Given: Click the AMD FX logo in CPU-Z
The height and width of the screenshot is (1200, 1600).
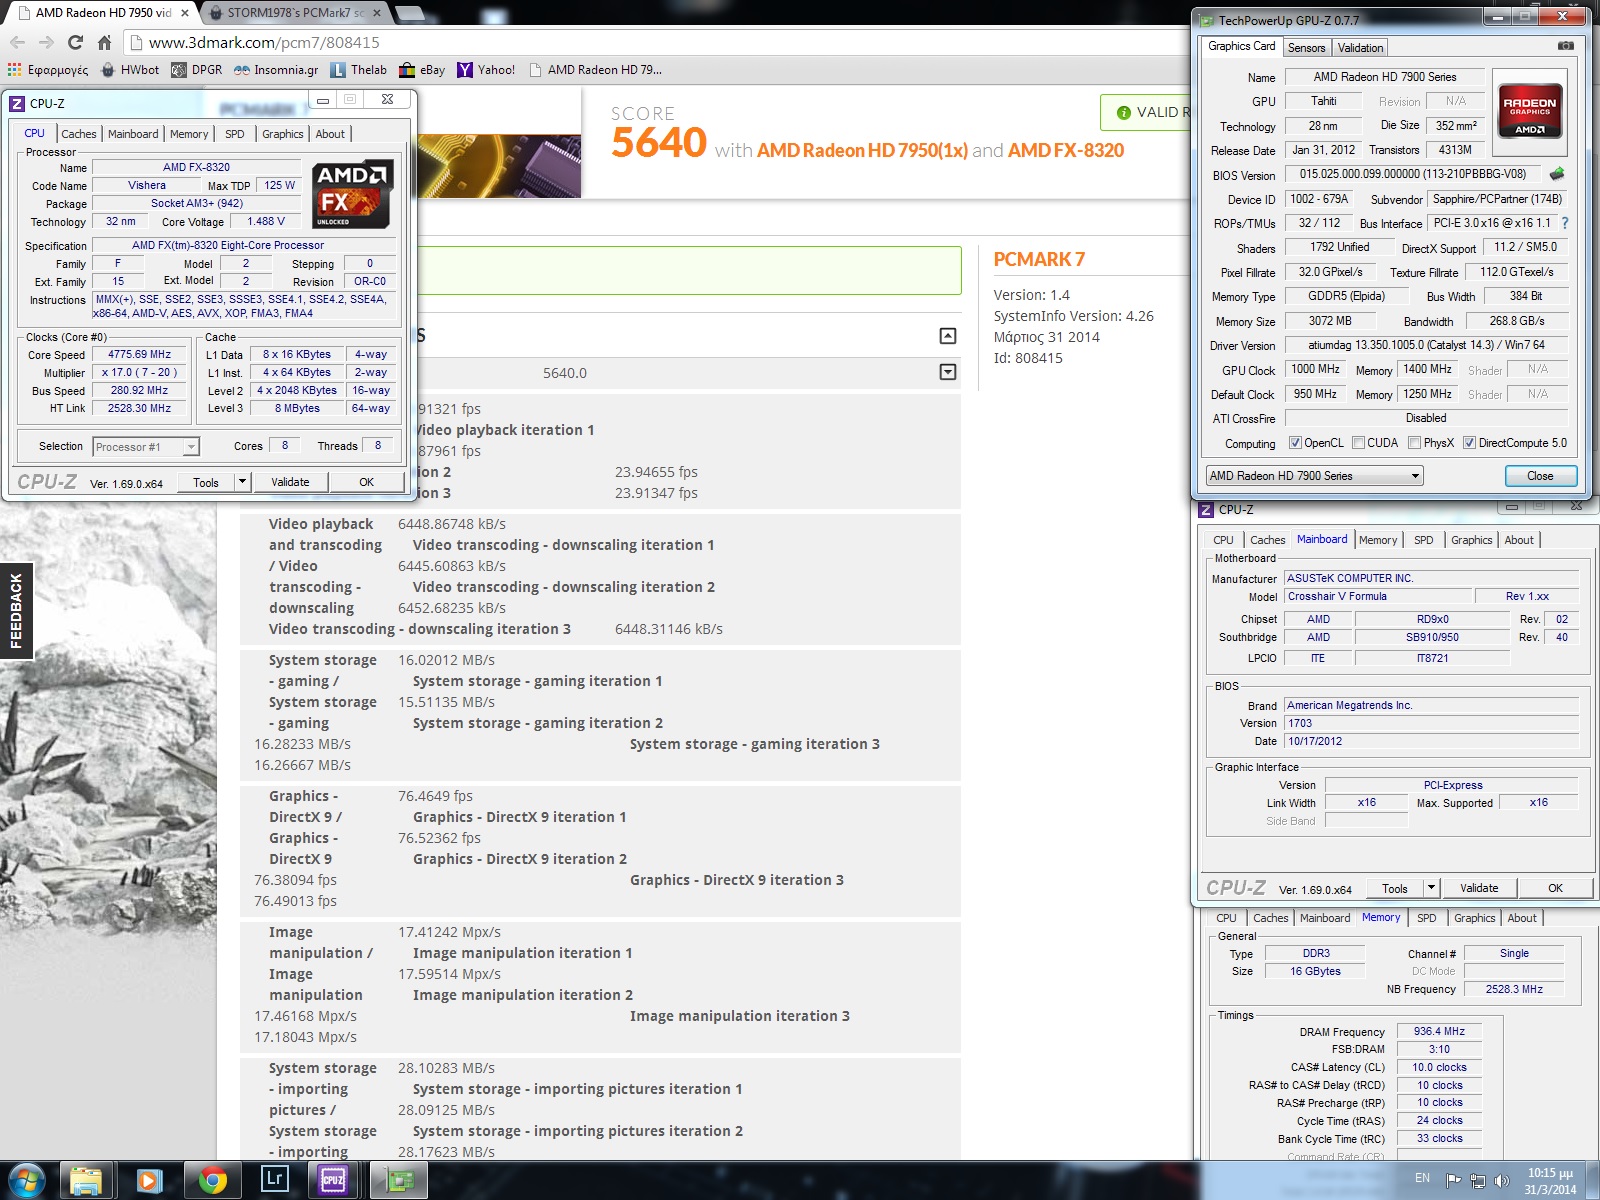Looking at the screenshot, I should tap(352, 194).
